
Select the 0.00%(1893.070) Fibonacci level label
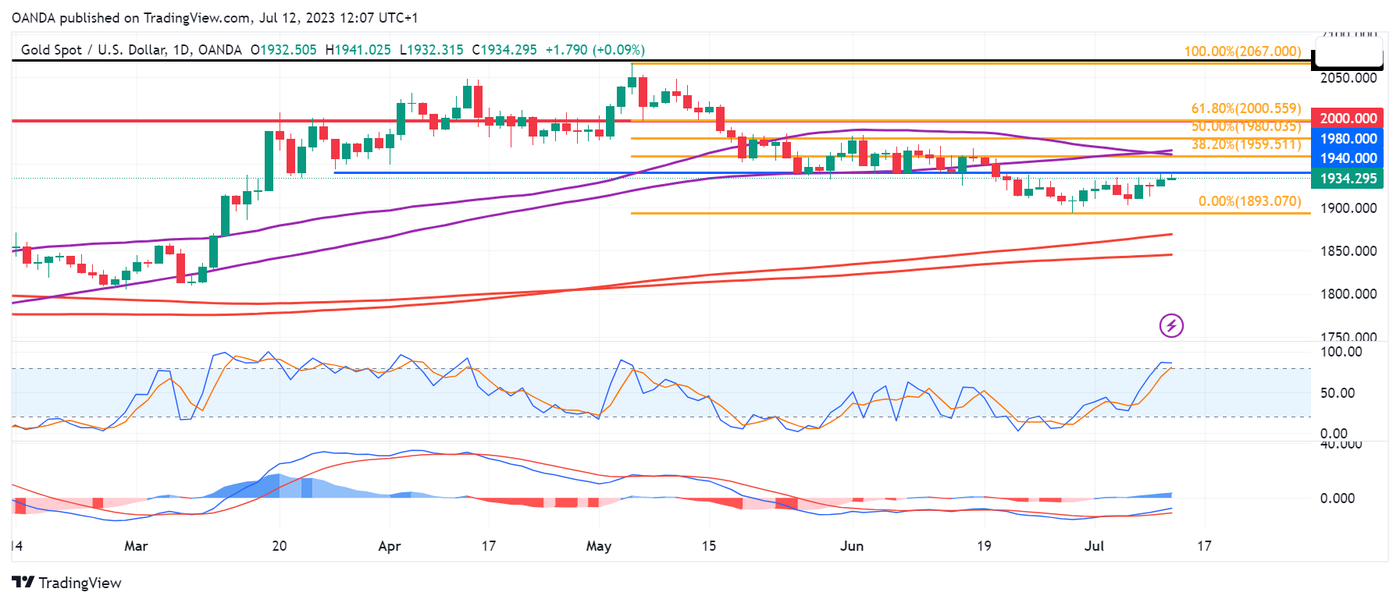click(x=1250, y=202)
